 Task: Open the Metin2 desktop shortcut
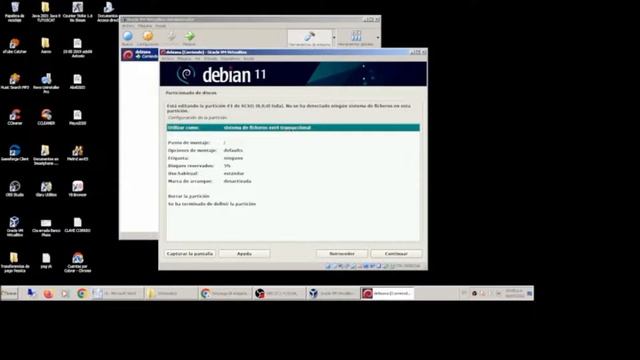78,153
